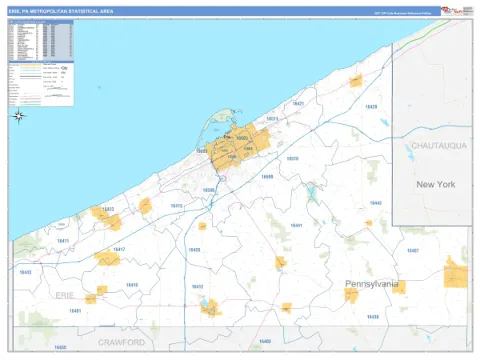Click ZIP code label 16407

pos(413,250)
